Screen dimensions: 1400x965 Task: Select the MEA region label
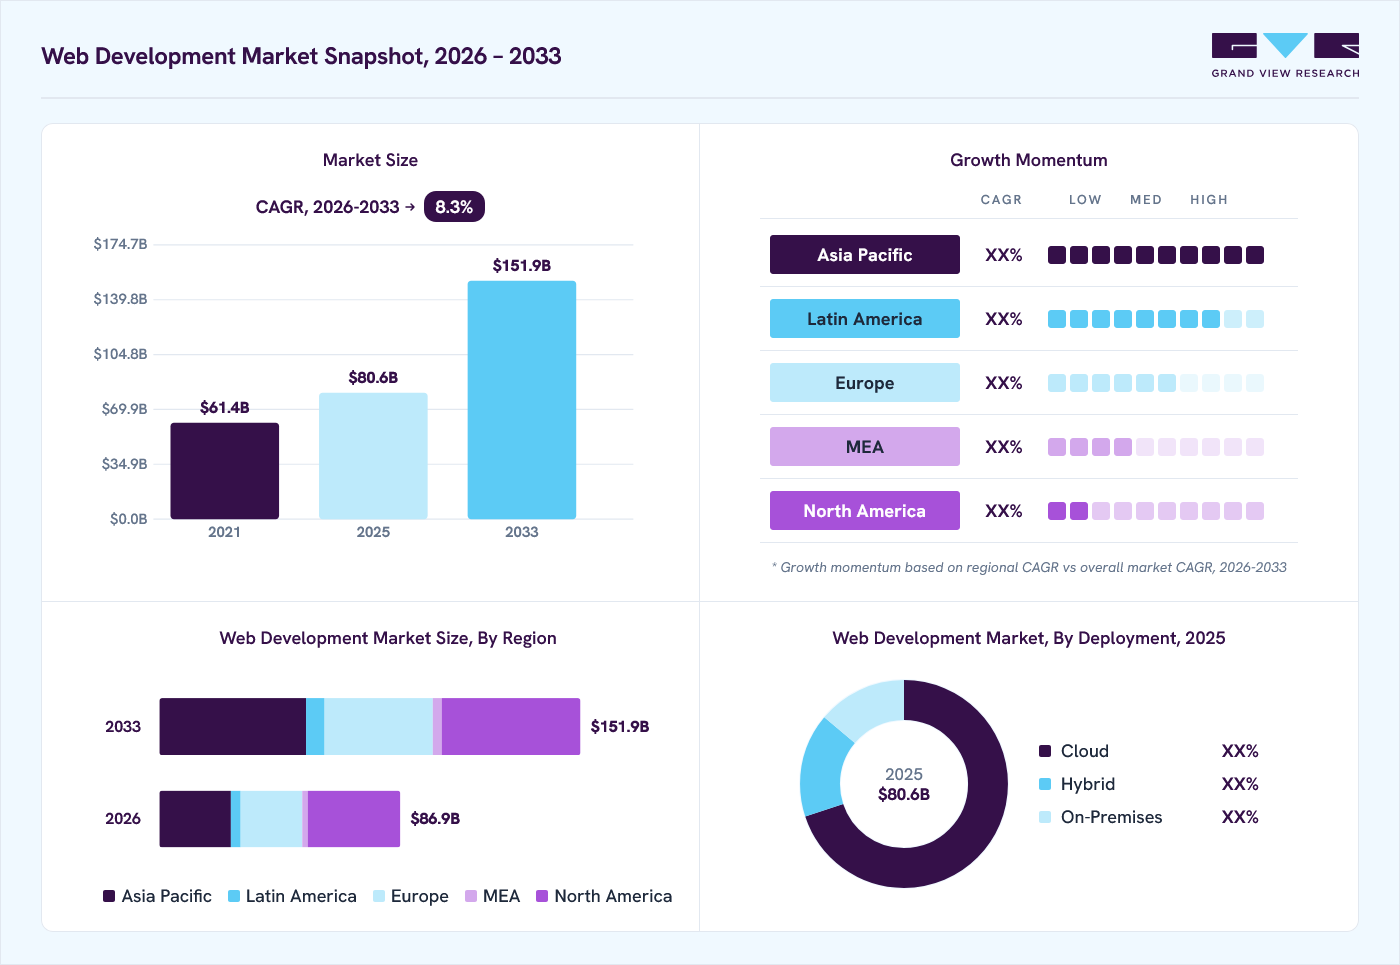point(865,447)
